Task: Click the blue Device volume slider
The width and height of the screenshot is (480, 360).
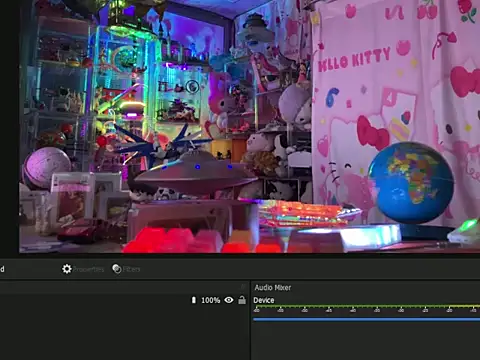Action: coord(367,319)
